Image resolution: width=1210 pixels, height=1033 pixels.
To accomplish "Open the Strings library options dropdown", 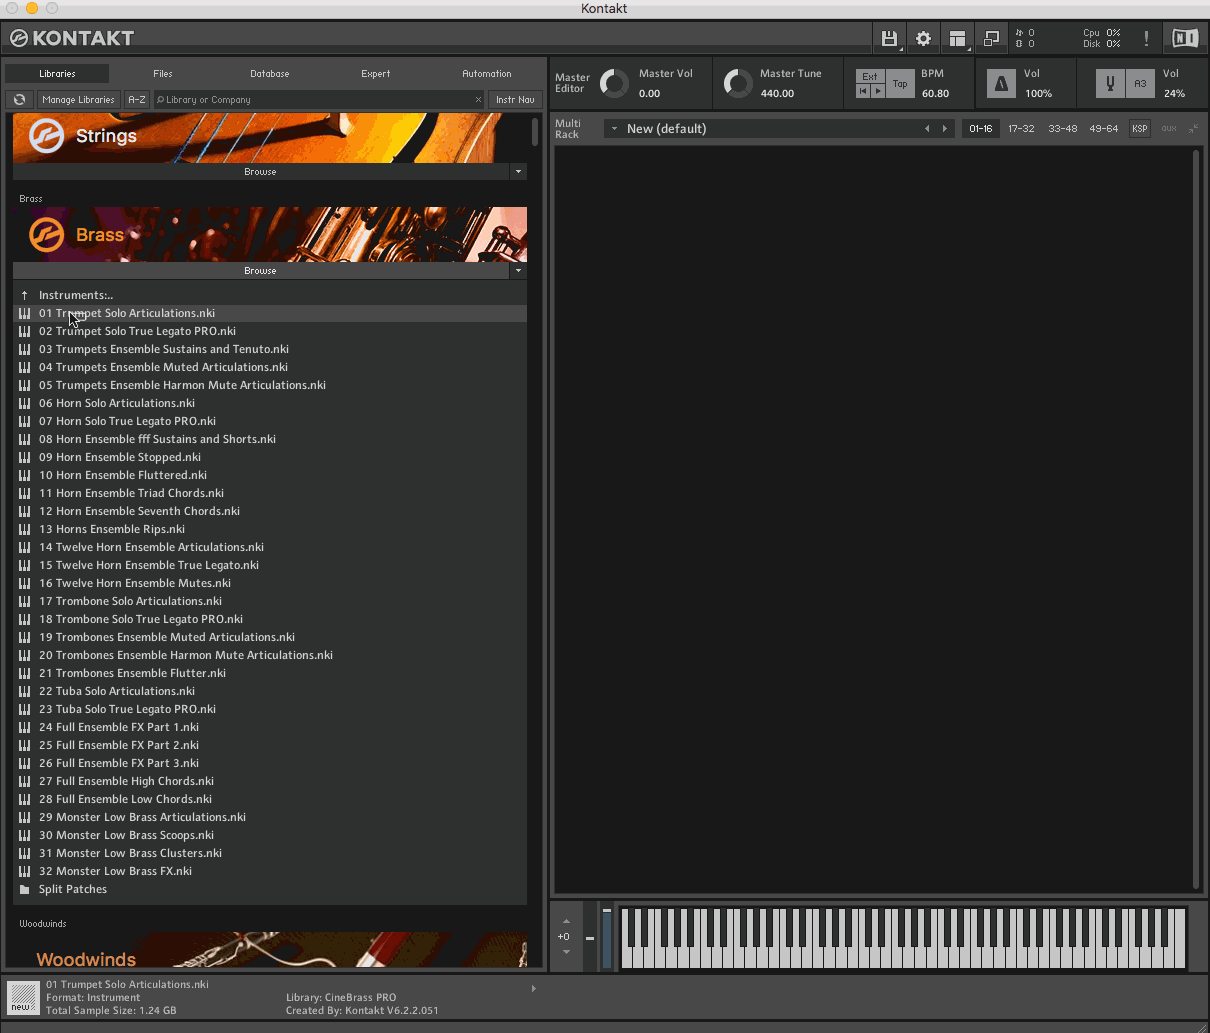I will pyautogui.click(x=518, y=172).
